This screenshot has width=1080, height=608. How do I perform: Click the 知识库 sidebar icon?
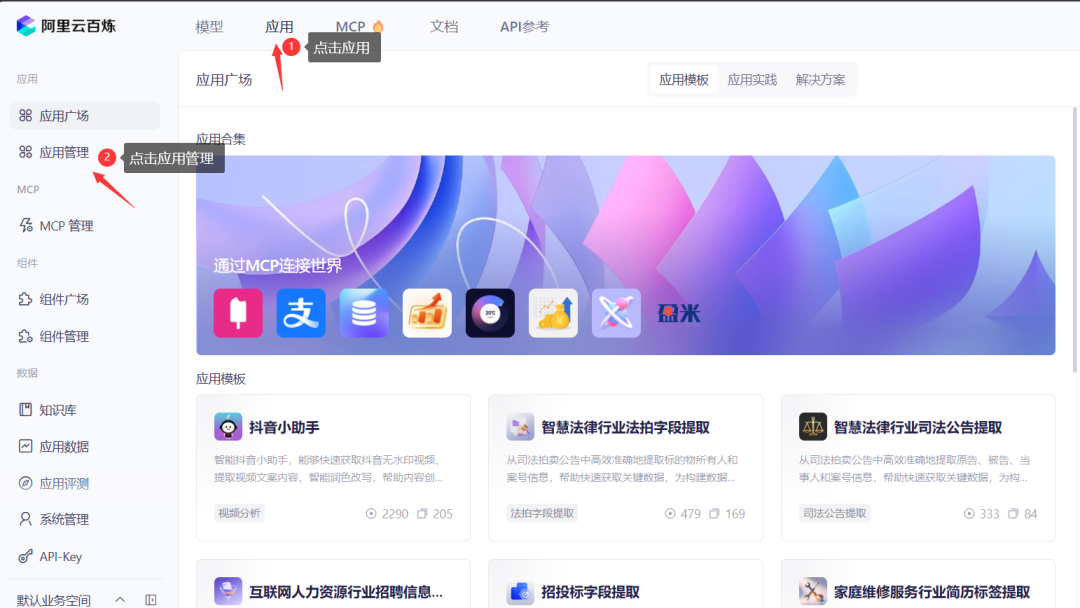(x=25, y=410)
